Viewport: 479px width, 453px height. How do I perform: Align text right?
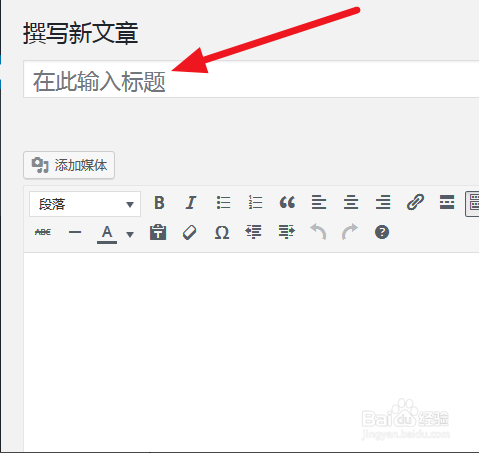(x=383, y=203)
